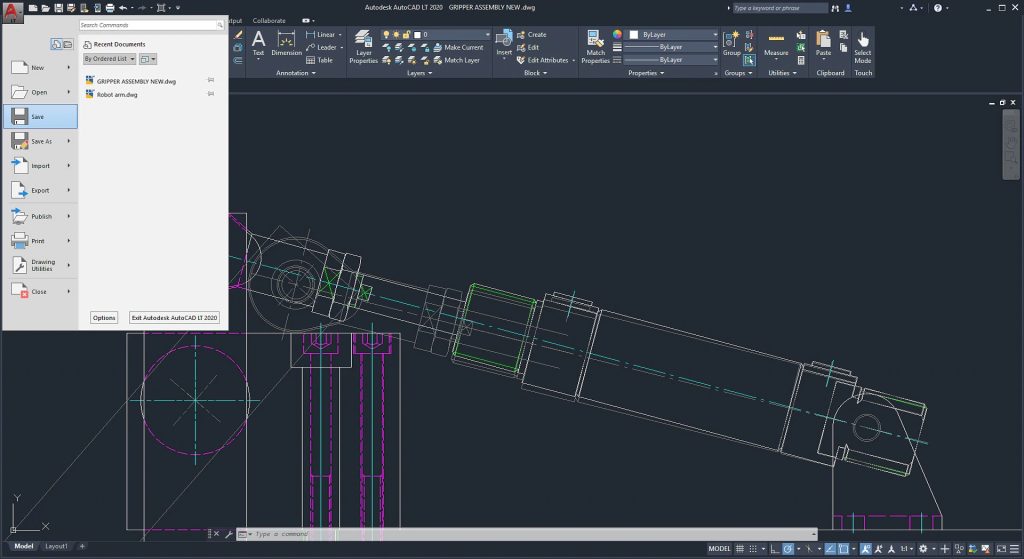Pin GRIPPER ASSEMBLY NEW.dwg in recent list
The width and height of the screenshot is (1024, 559).
211,80
